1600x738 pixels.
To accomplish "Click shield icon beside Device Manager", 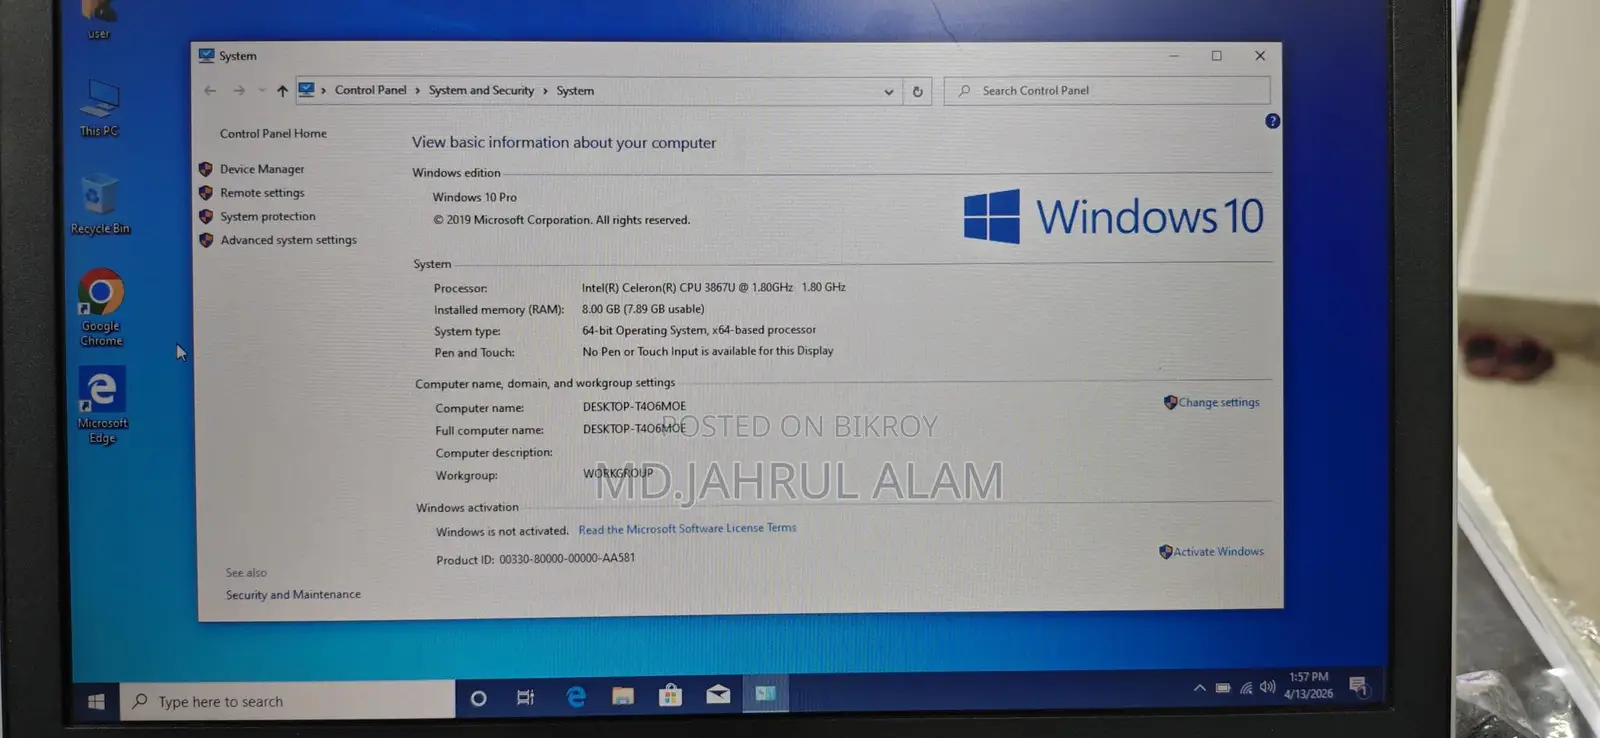I will coord(206,169).
